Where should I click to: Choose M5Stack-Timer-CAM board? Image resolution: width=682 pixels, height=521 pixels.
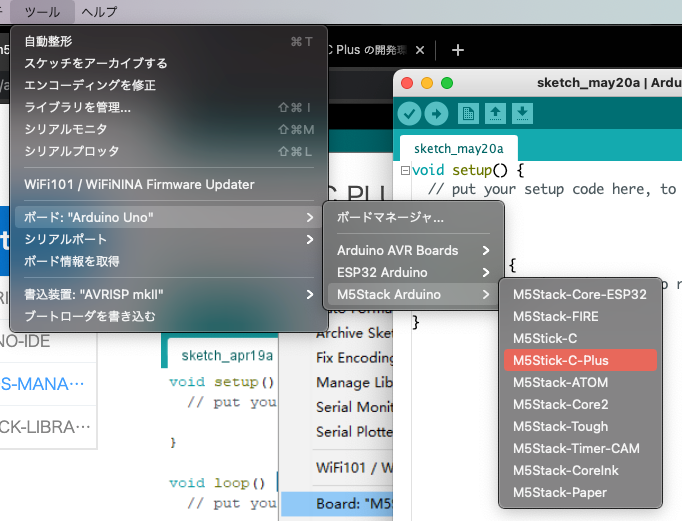(580, 448)
